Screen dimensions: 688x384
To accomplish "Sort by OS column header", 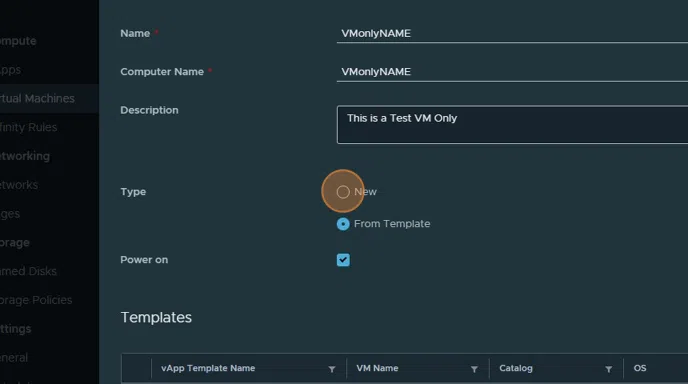I will tap(640, 368).
